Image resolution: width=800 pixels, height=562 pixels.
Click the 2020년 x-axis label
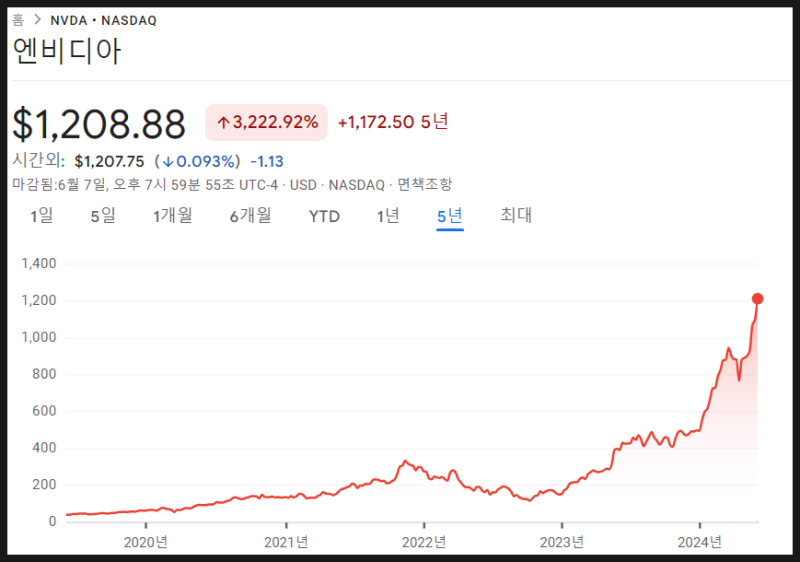(x=145, y=542)
